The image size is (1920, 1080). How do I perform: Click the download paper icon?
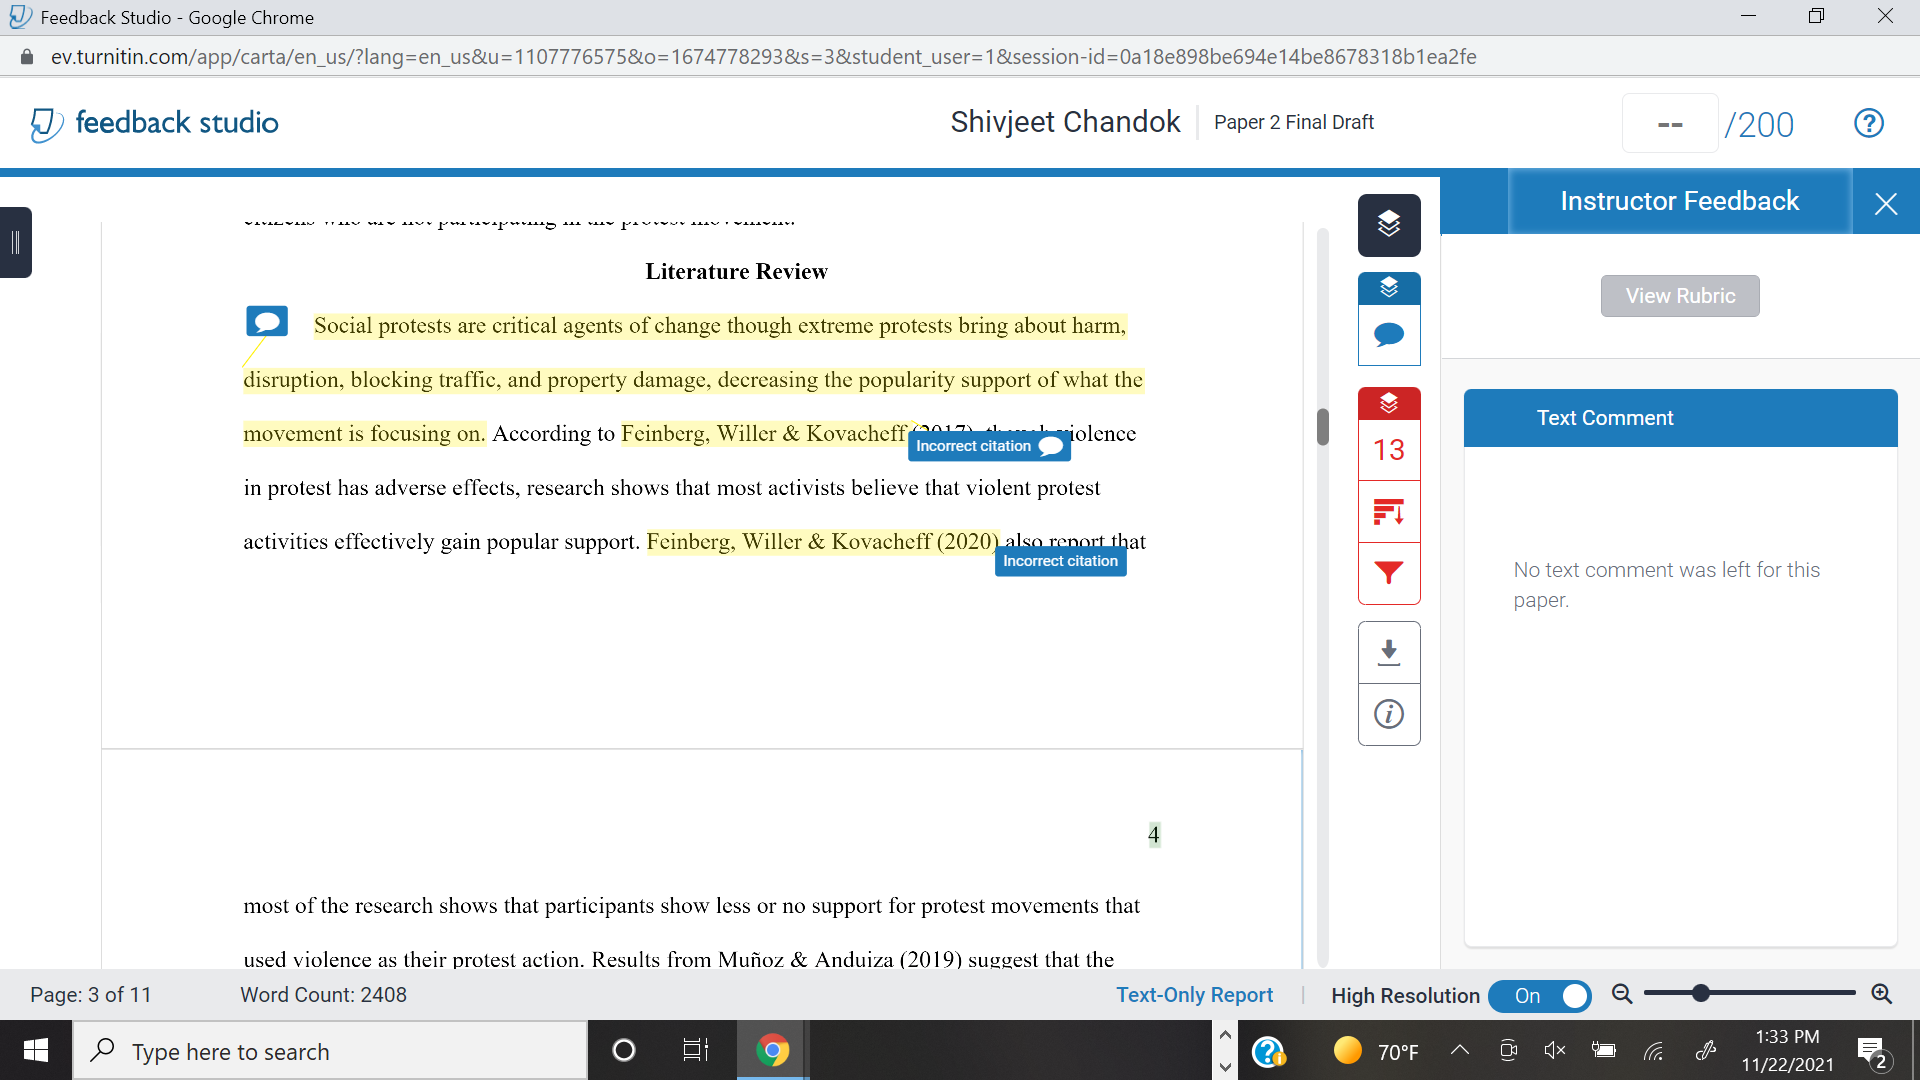pos(1389,652)
